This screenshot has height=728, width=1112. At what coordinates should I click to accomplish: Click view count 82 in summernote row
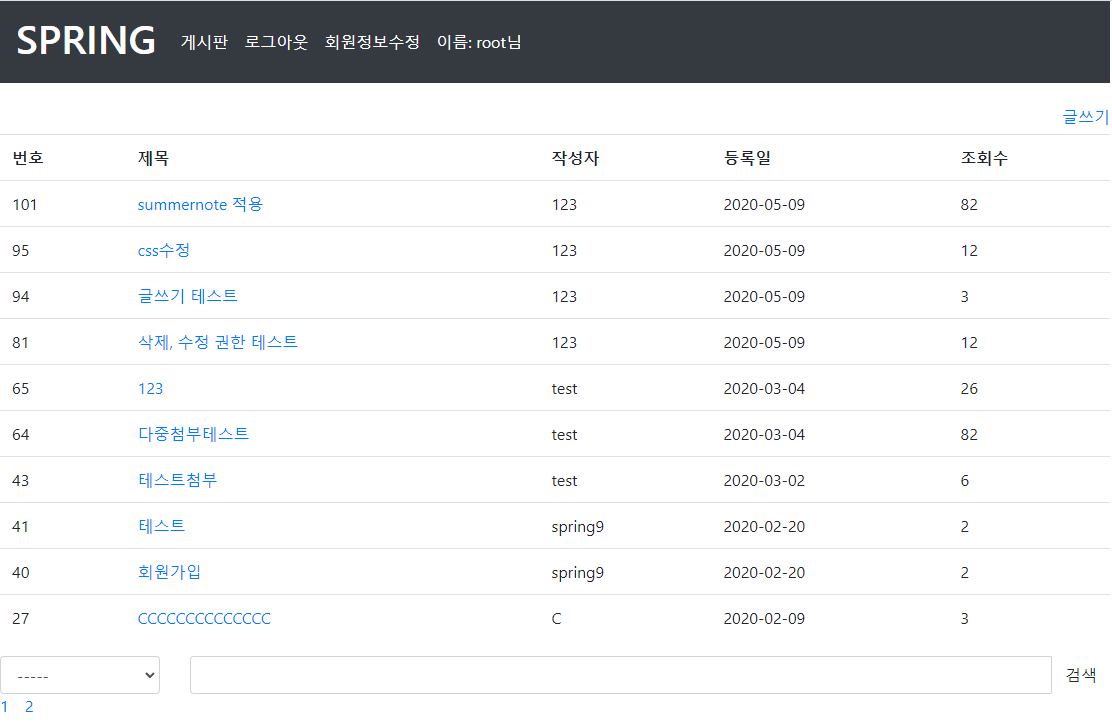point(969,205)
